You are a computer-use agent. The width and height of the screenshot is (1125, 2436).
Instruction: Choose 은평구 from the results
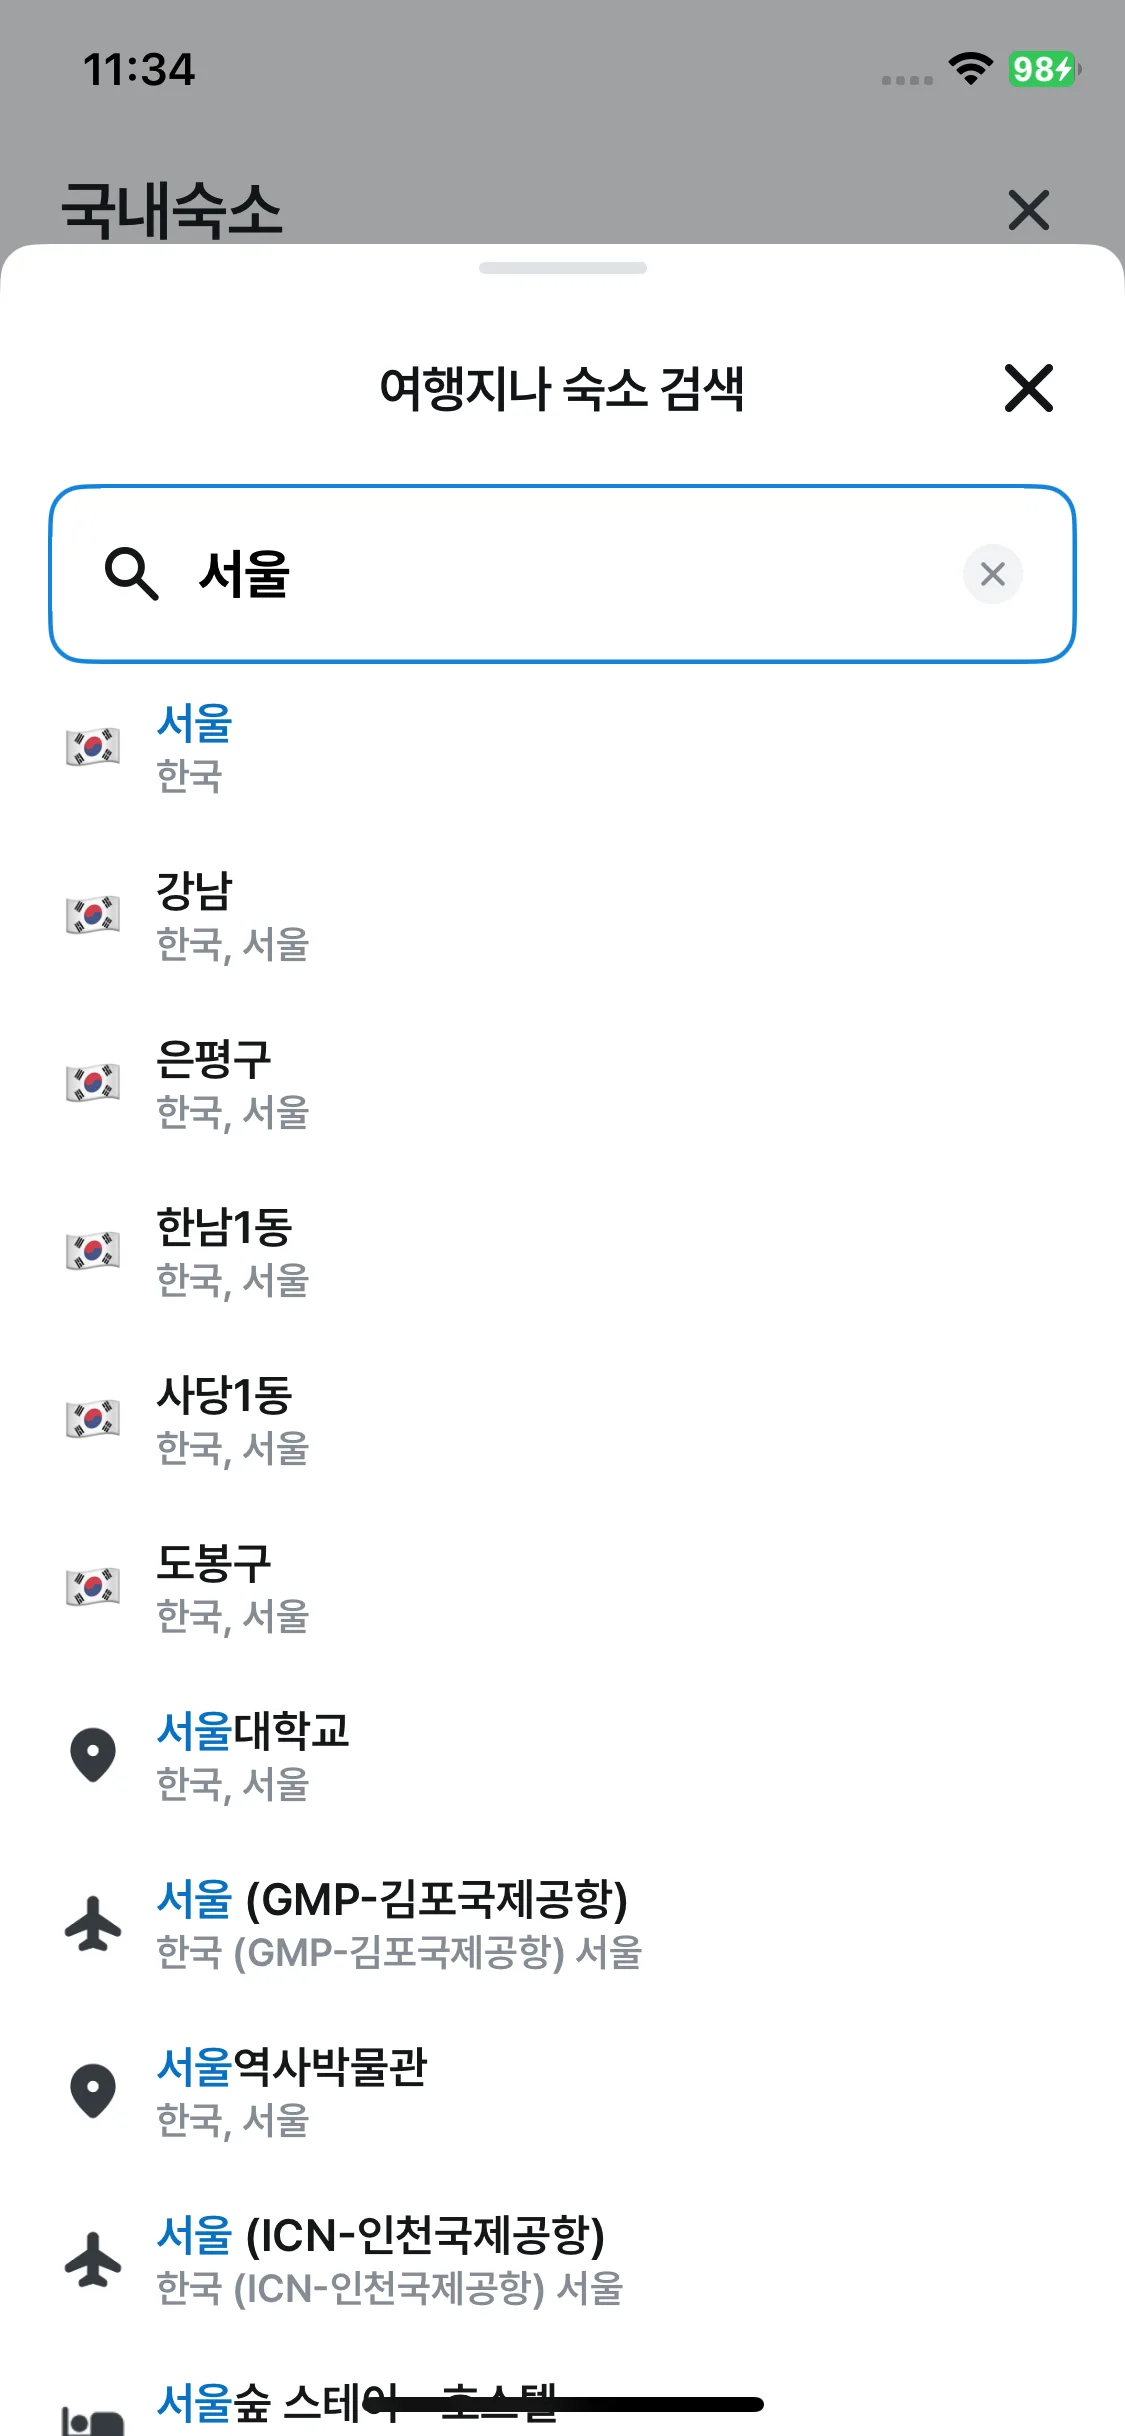(x=214, y=1083)
